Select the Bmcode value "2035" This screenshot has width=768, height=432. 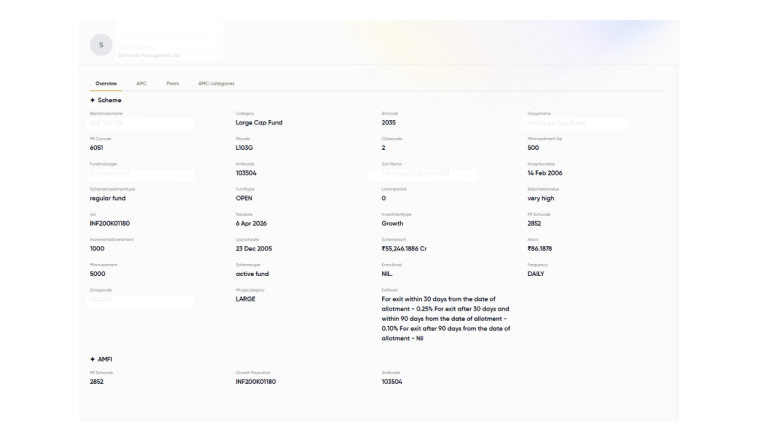click(x=388, y=122)
